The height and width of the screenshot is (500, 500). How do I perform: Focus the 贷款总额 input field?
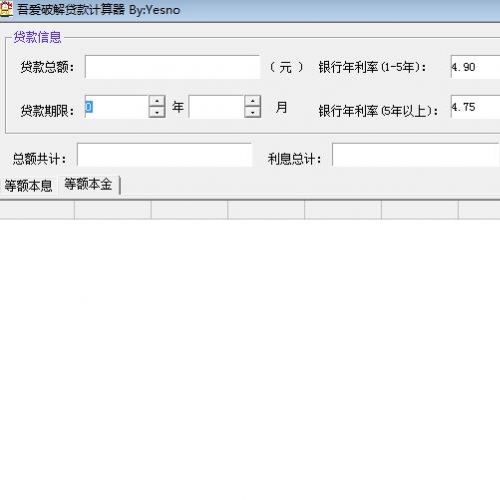click(x=172, y=67)
